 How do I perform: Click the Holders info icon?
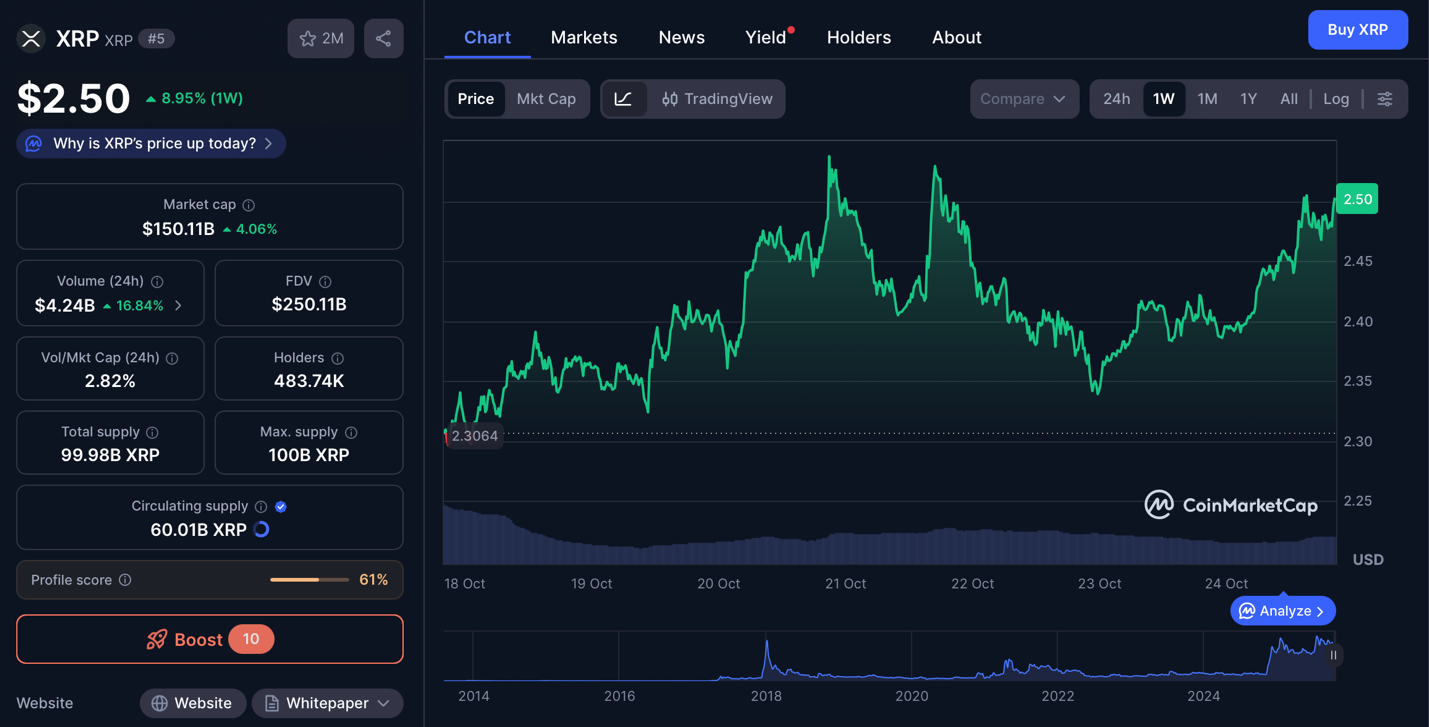point(338,358)
